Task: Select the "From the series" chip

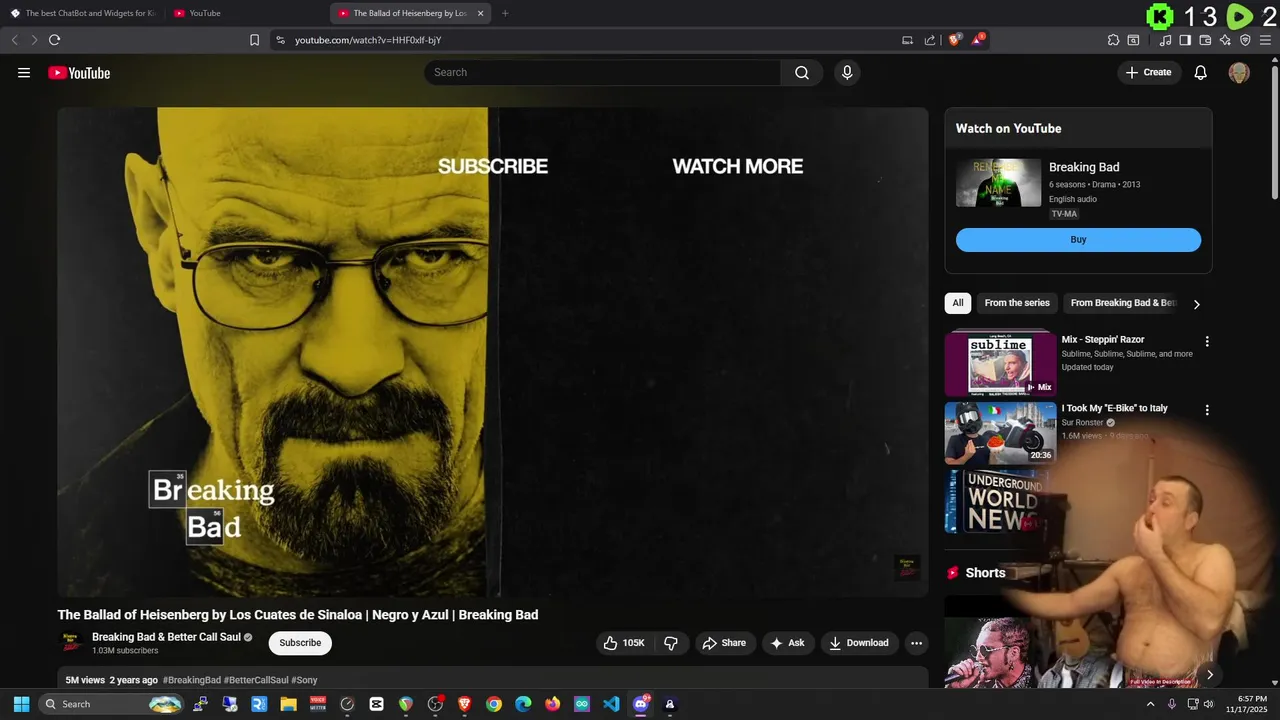Action: (1017, 303)
